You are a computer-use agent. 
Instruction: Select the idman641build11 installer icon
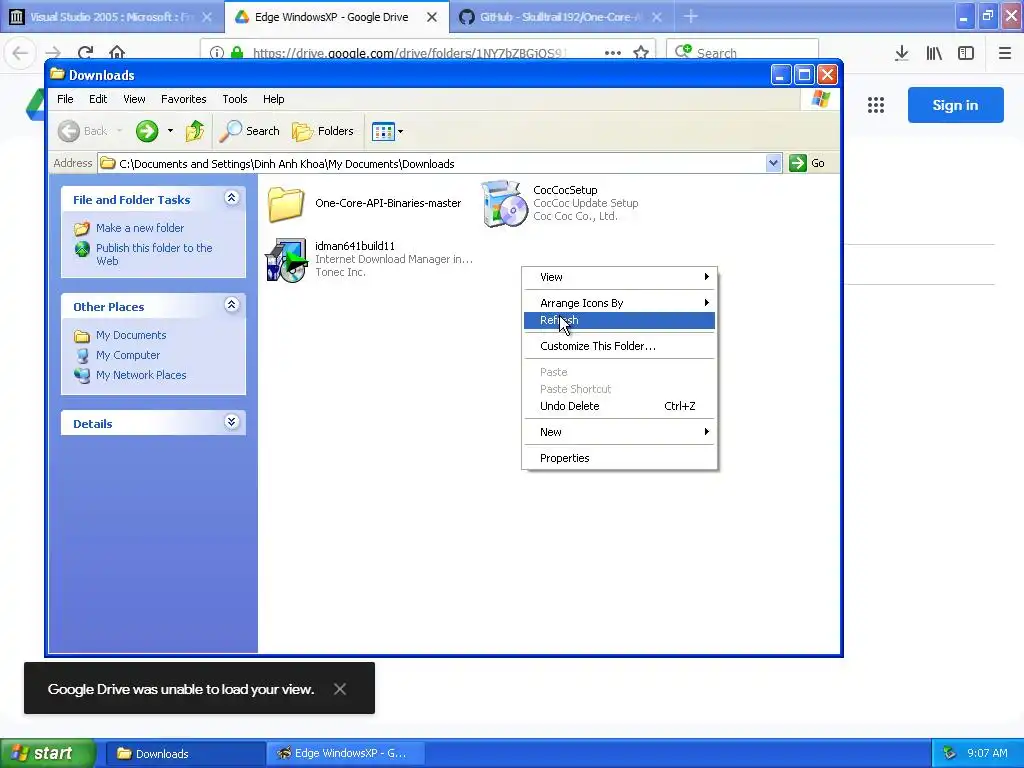point(287,259)
